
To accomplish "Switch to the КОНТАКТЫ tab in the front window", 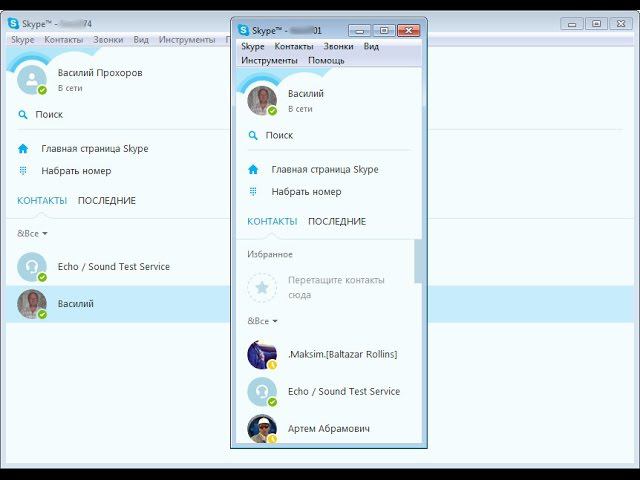I will [272, 222].
